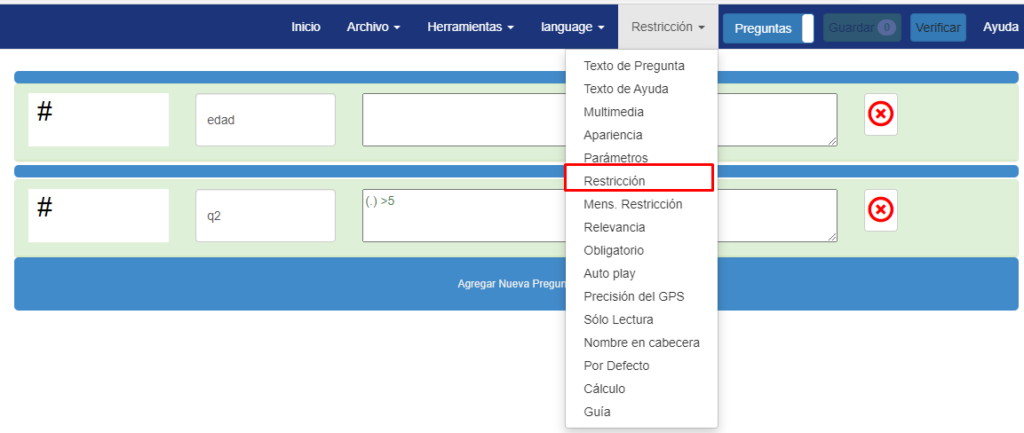
Task: Select Texto de Pregunta menu entry
Action: (x=634, y=65)
